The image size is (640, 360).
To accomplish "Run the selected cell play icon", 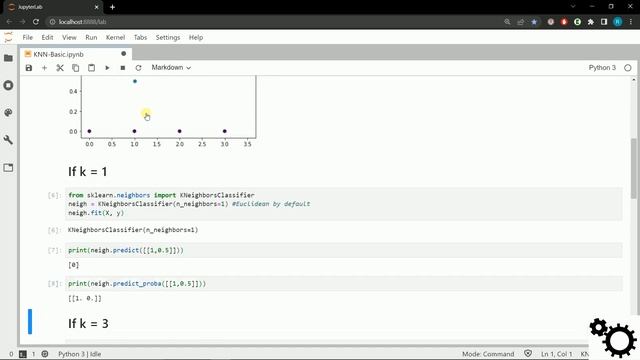I will 107,68.
